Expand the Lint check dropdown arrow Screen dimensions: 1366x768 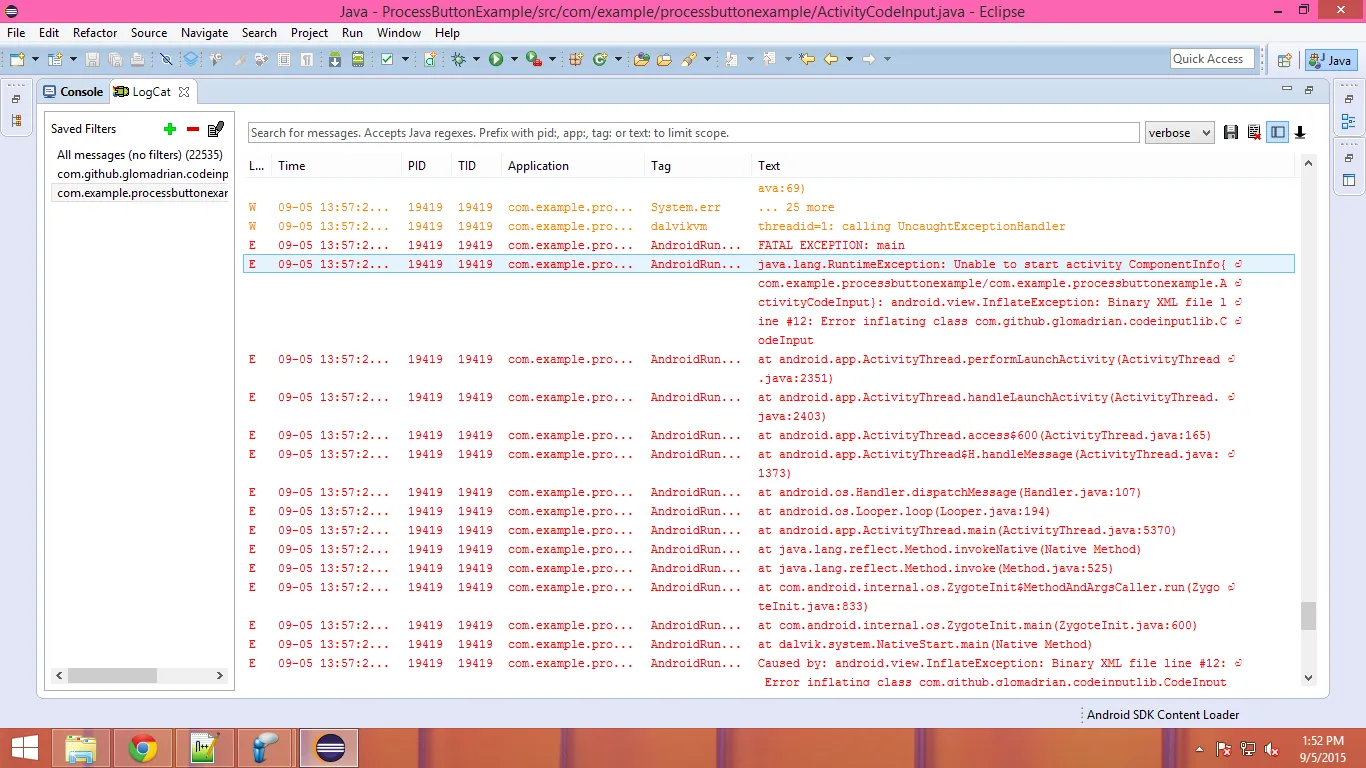405,59
